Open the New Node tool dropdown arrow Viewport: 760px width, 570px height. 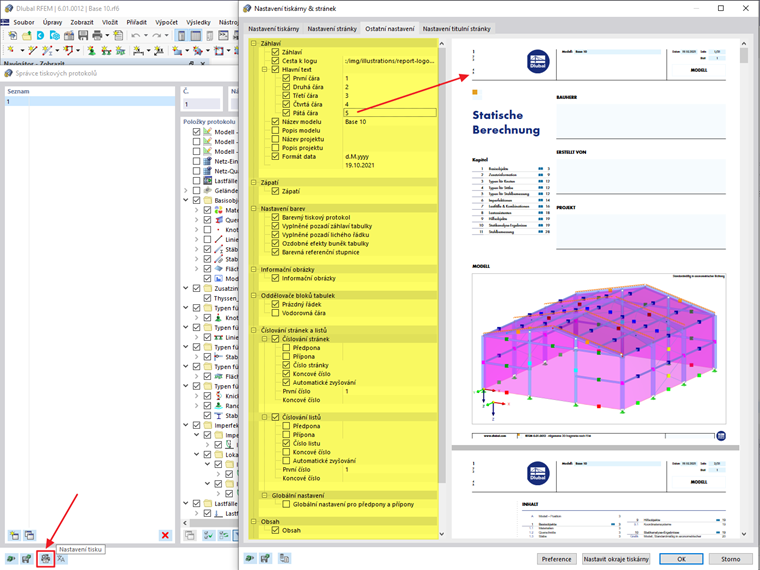coord(22,50)
